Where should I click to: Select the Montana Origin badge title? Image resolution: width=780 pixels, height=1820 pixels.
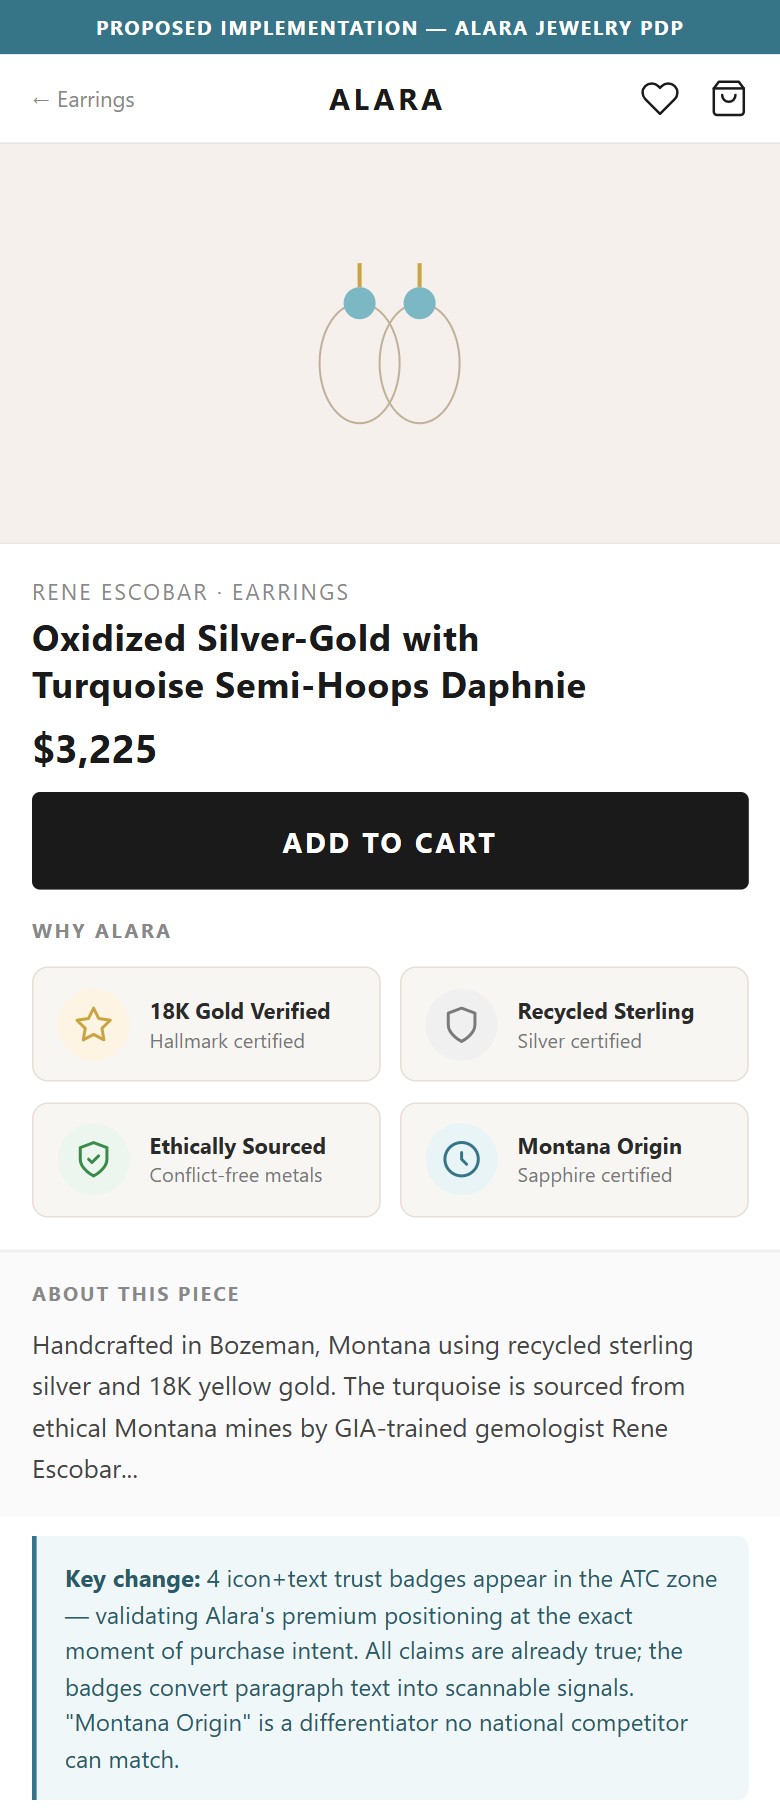pyautogui.click(x=600, y=1146)
